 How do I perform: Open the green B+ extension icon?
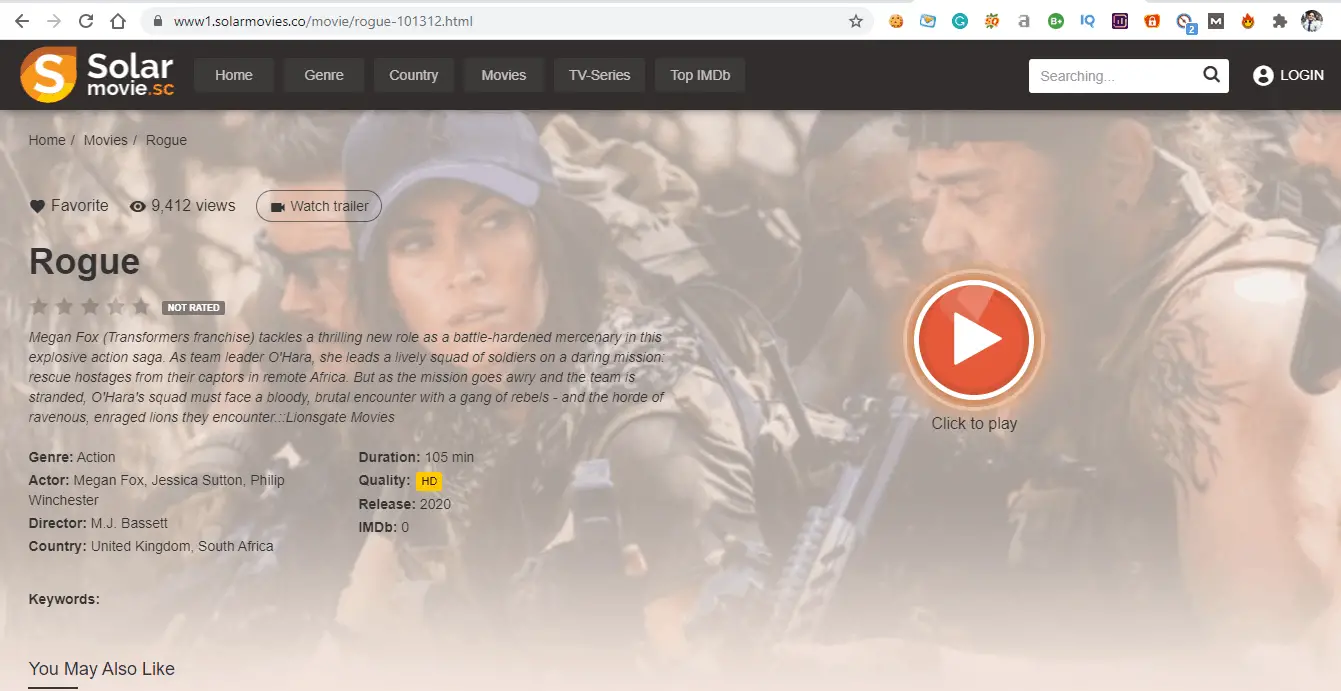(x=1056, y=21)
